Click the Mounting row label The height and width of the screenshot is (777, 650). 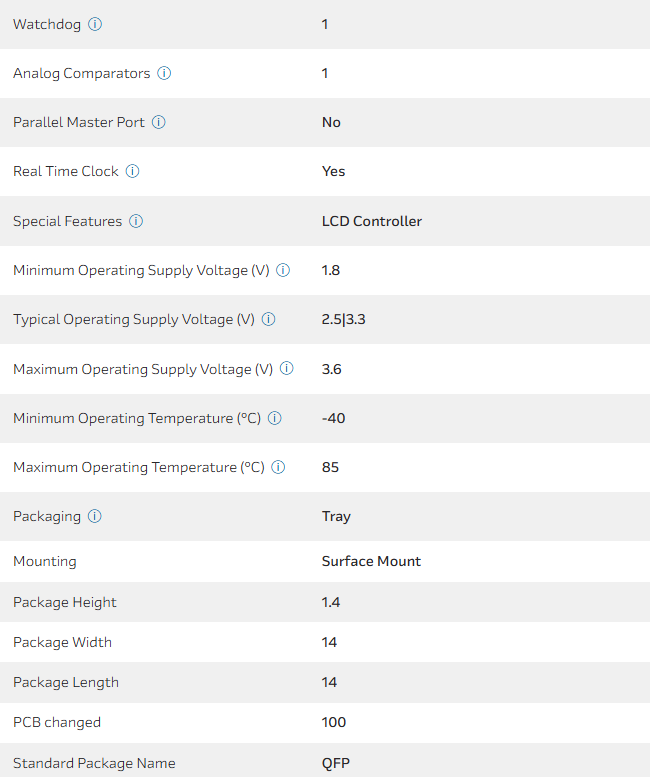coord(45,561)
